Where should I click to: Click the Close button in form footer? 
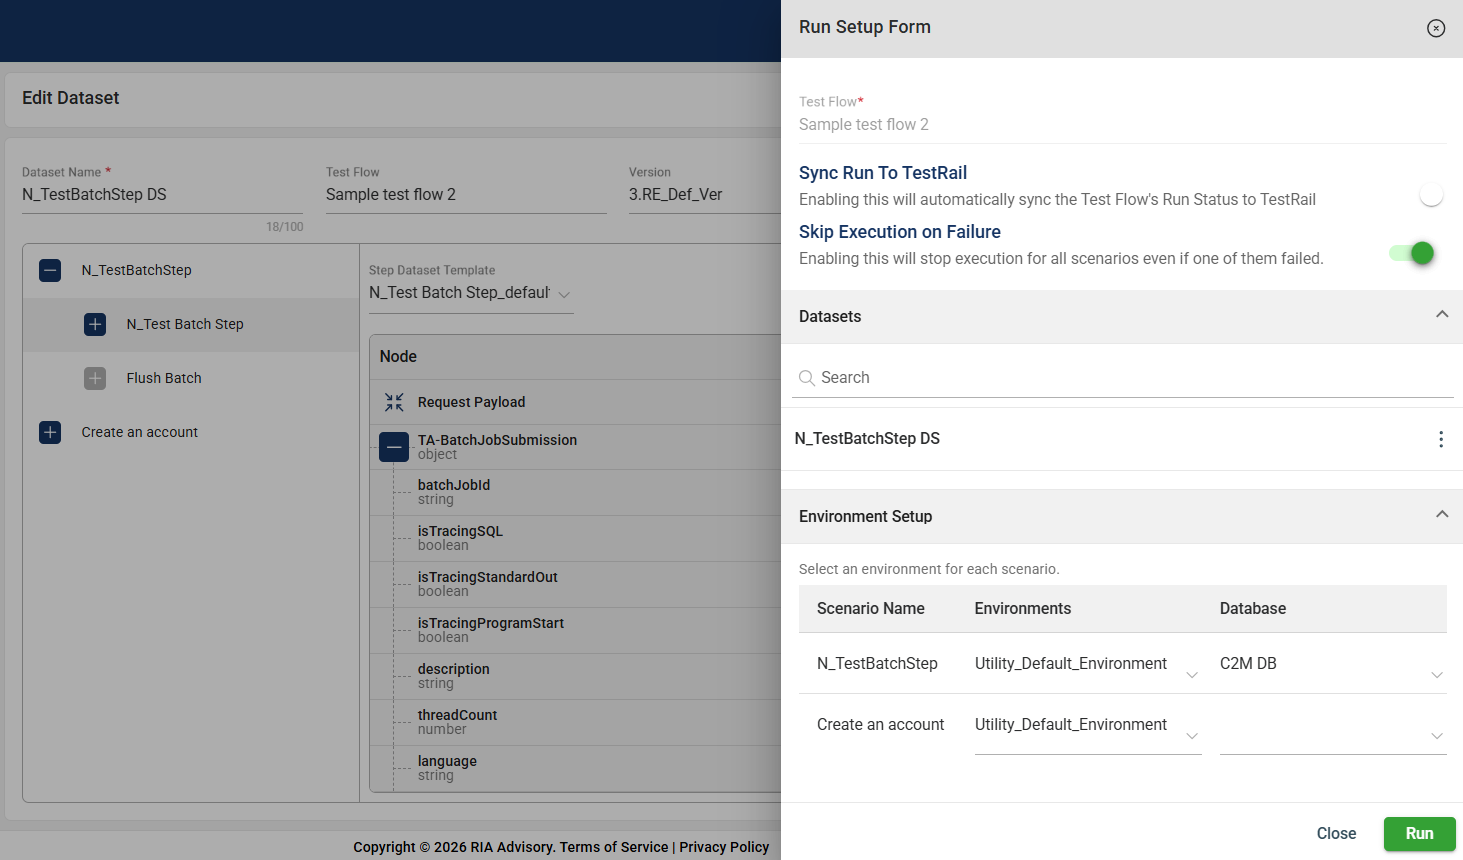coord(1336,833)
